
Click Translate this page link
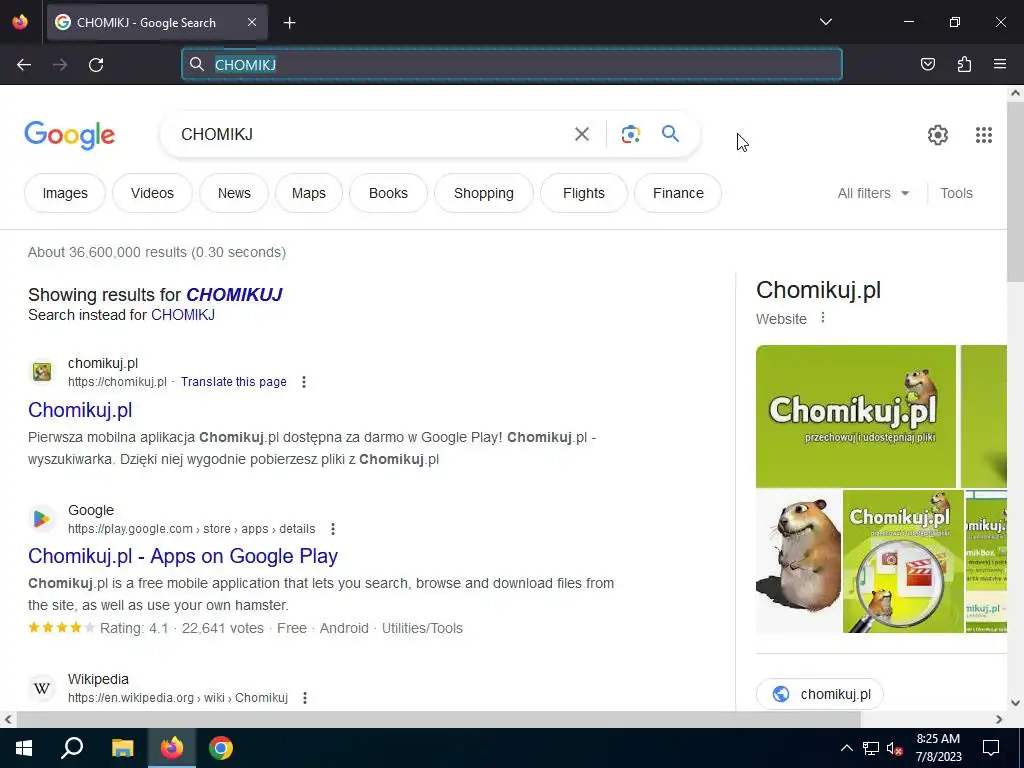click(234, 382)
